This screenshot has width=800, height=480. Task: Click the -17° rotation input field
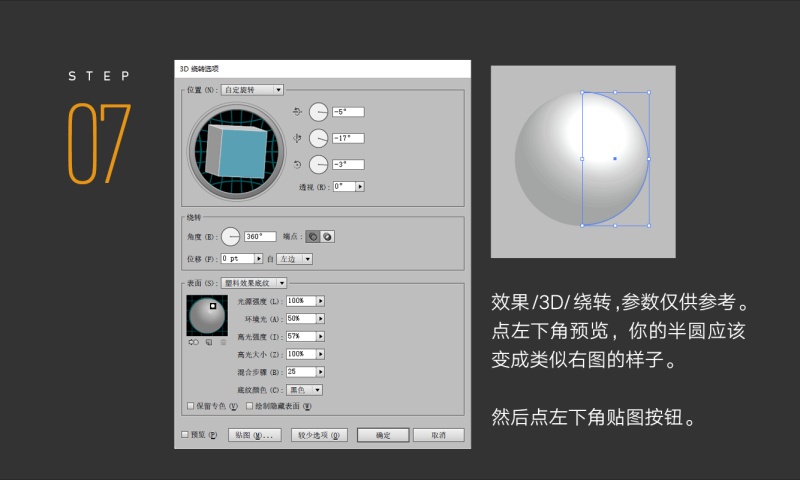click(x=348, y=138)
